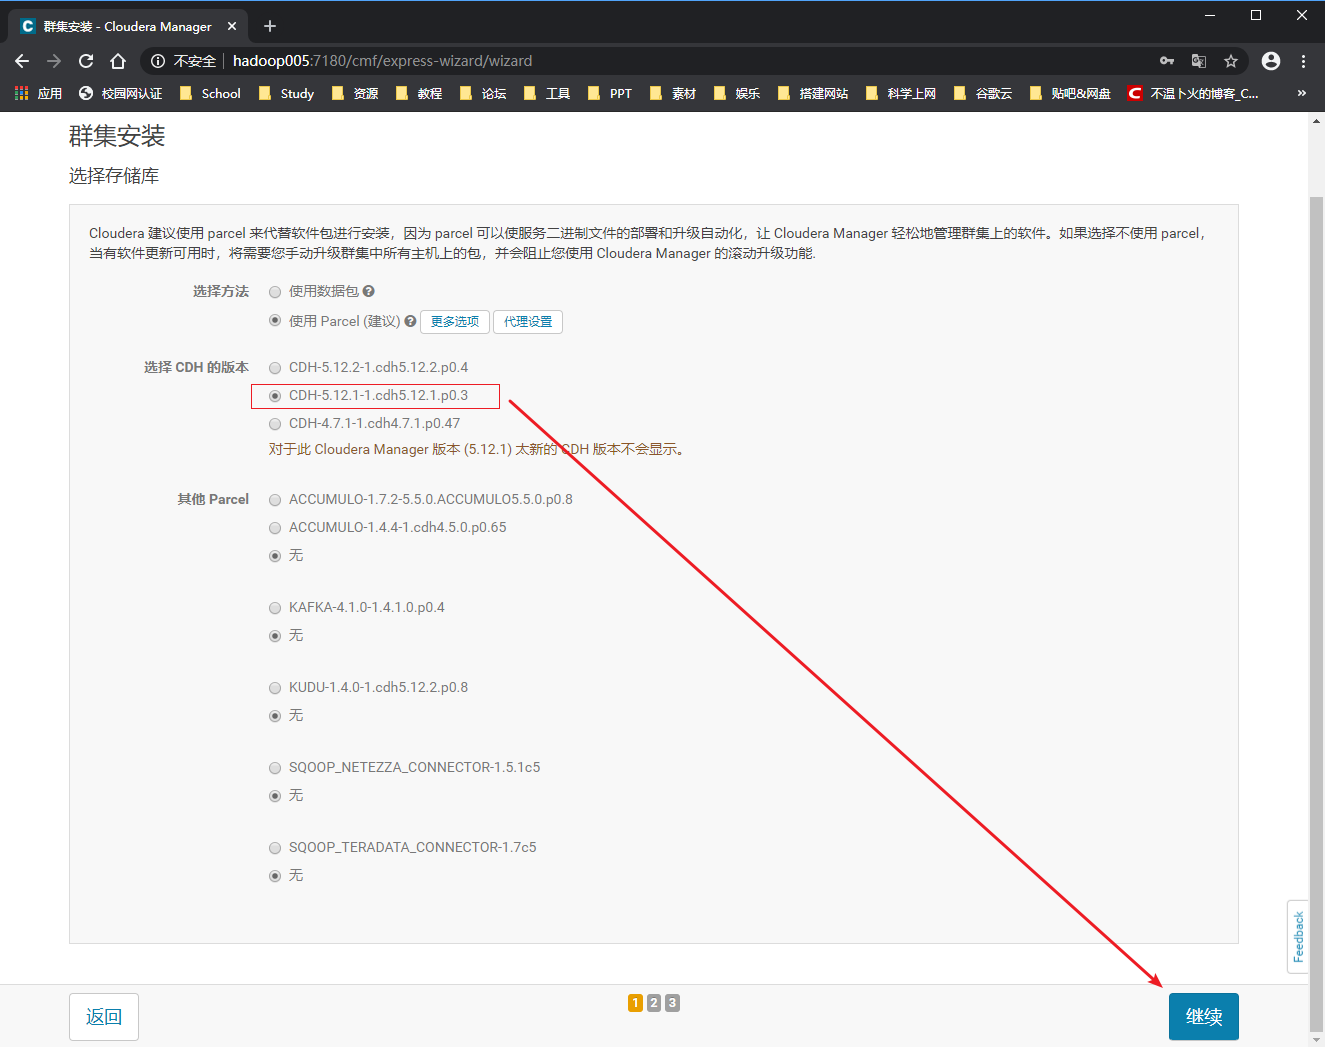Select SQOOP_TERADATA_CONNECTOR-1.7c5 parcel
The height and width of the screenshot is (1047, 1325).
click(275, 848)
